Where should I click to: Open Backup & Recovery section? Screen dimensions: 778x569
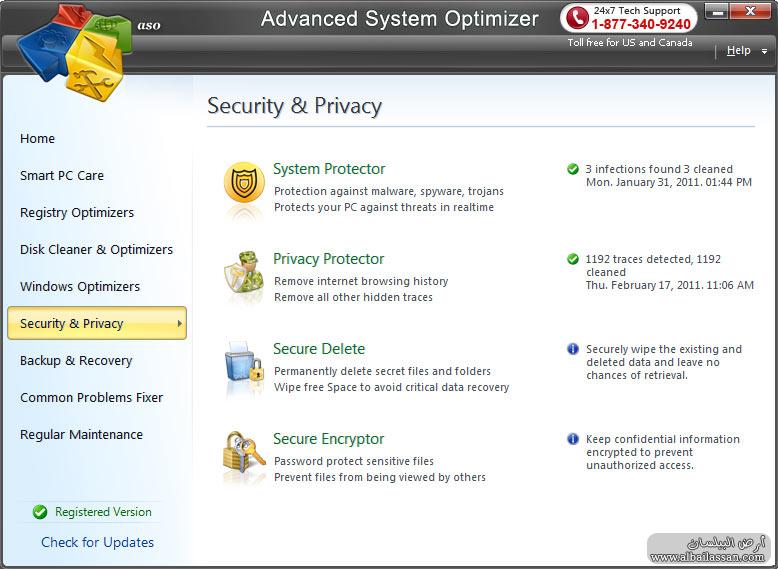coord(76,361)
